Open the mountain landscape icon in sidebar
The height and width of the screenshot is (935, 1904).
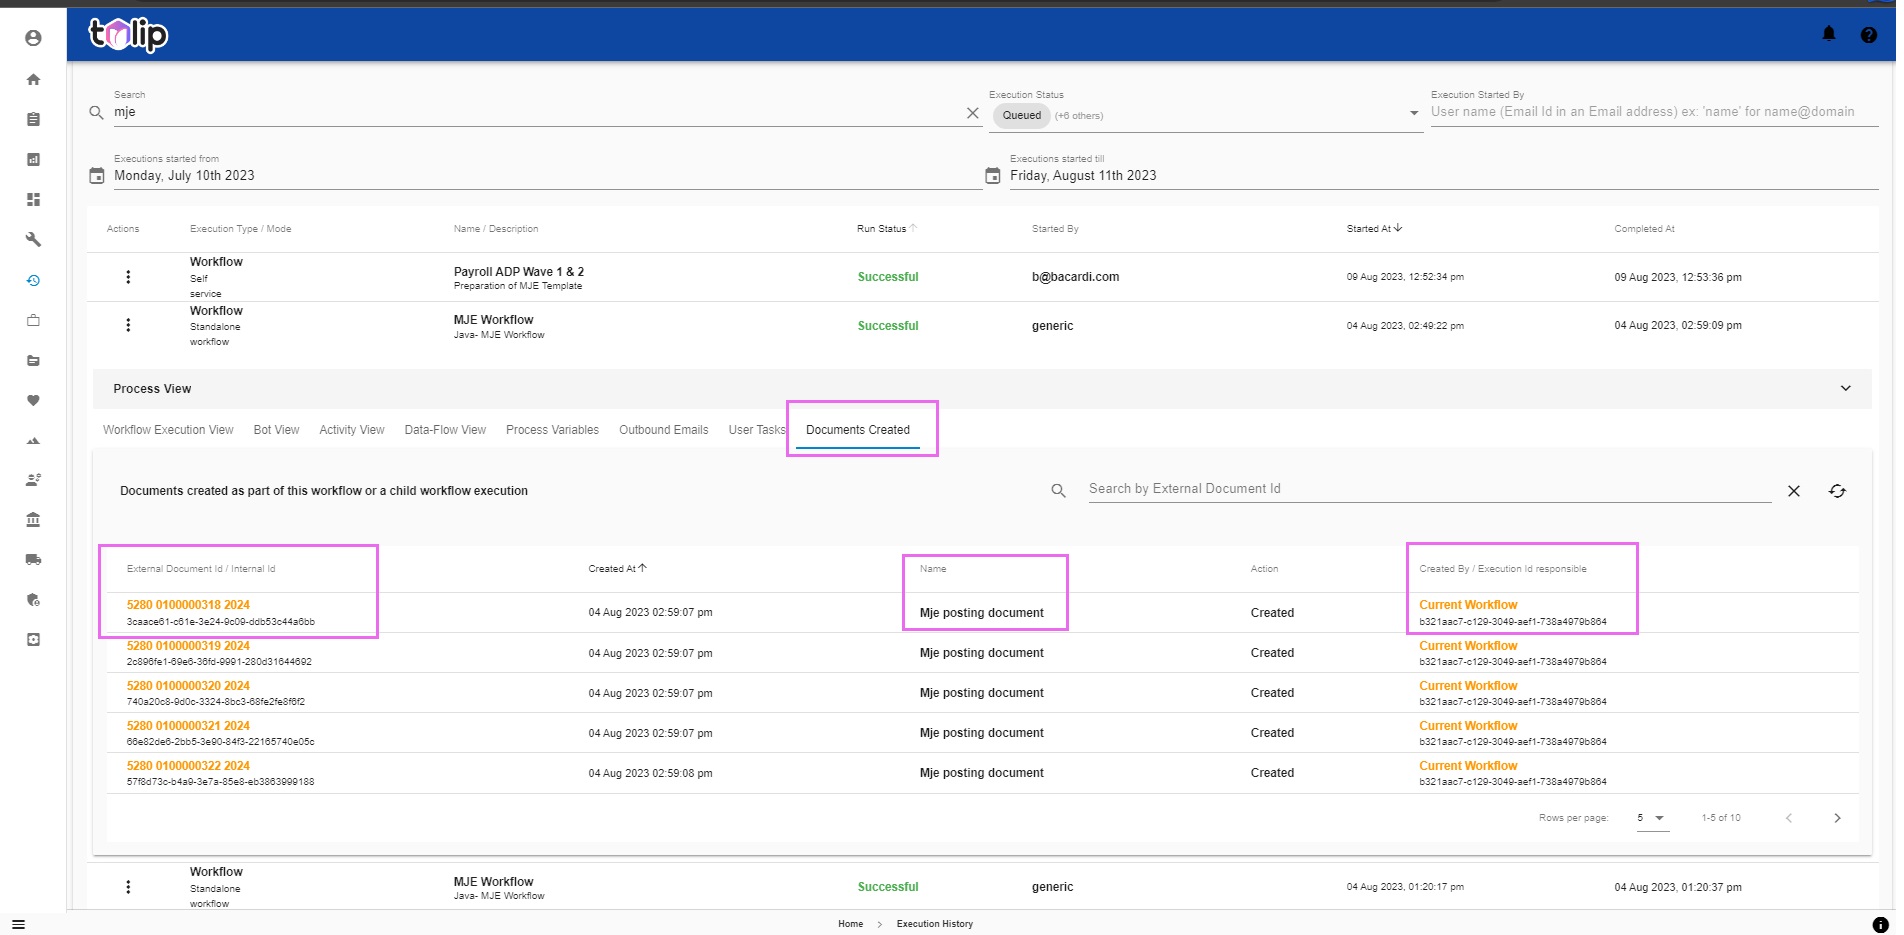coord(33,440)
